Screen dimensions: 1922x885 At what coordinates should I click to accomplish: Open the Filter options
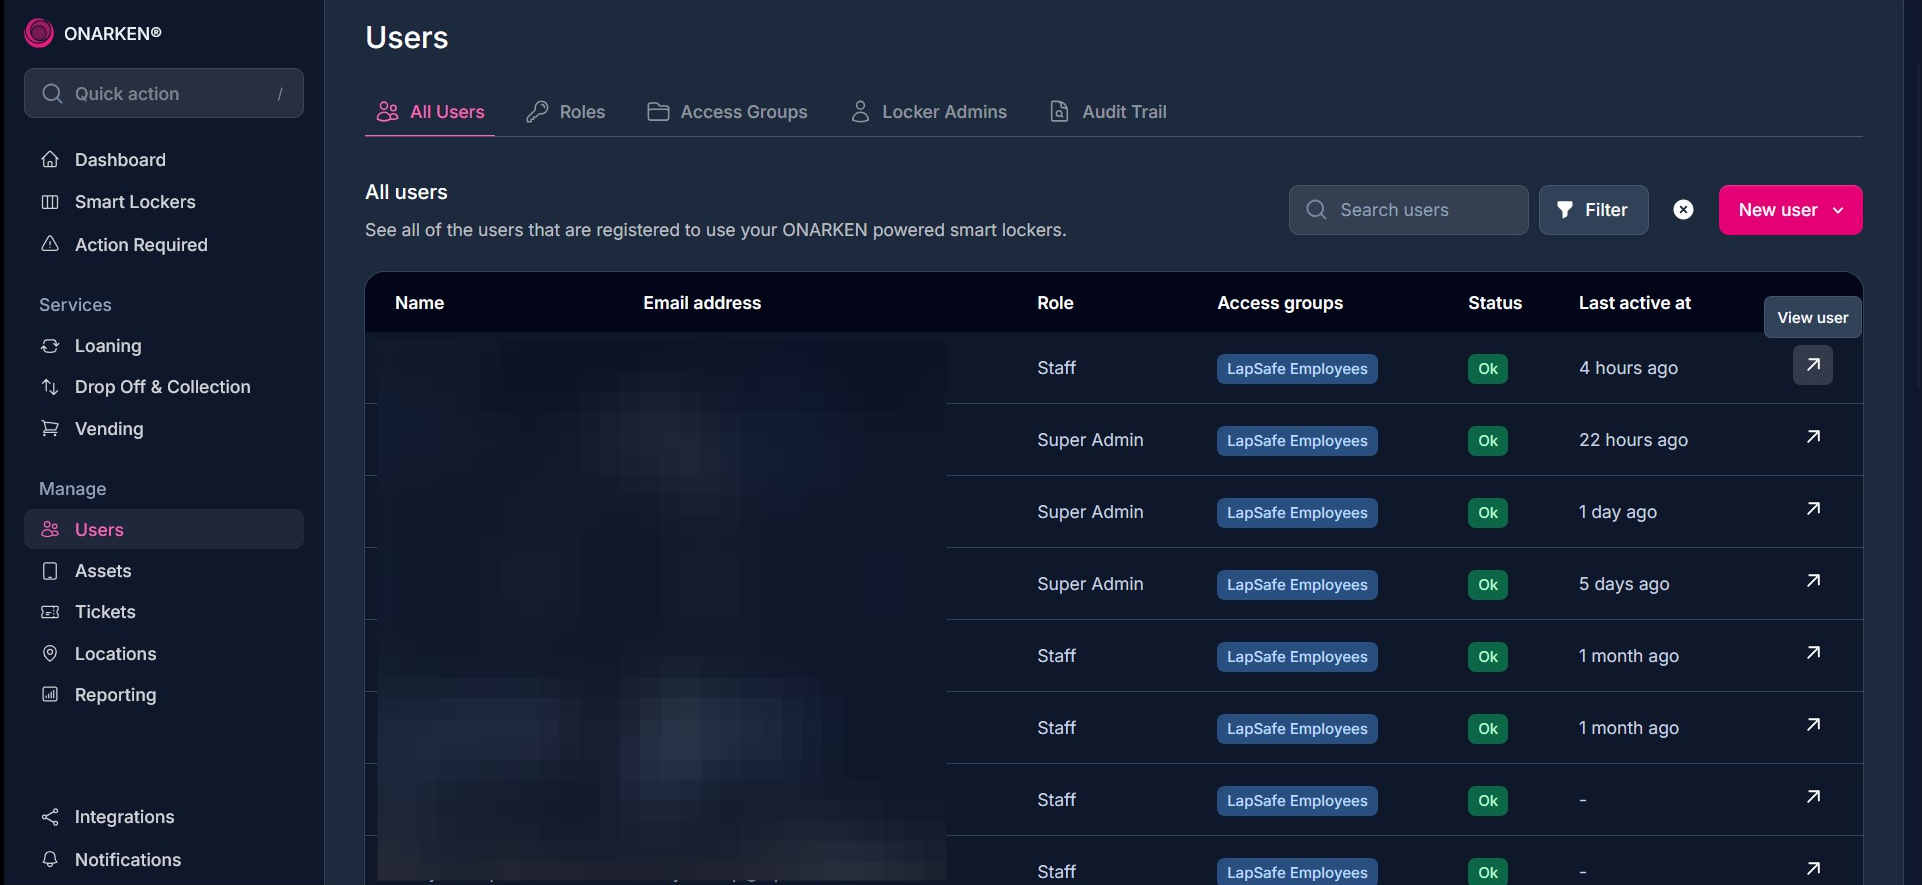click(x=1593, y=210)
